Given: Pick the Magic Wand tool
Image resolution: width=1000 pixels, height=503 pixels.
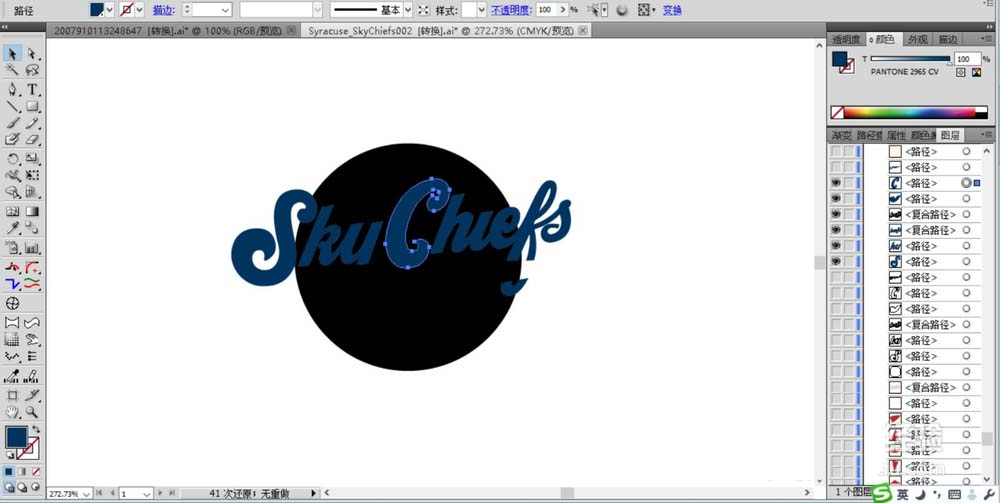Looking at the screenshot, I should [12, 71].
